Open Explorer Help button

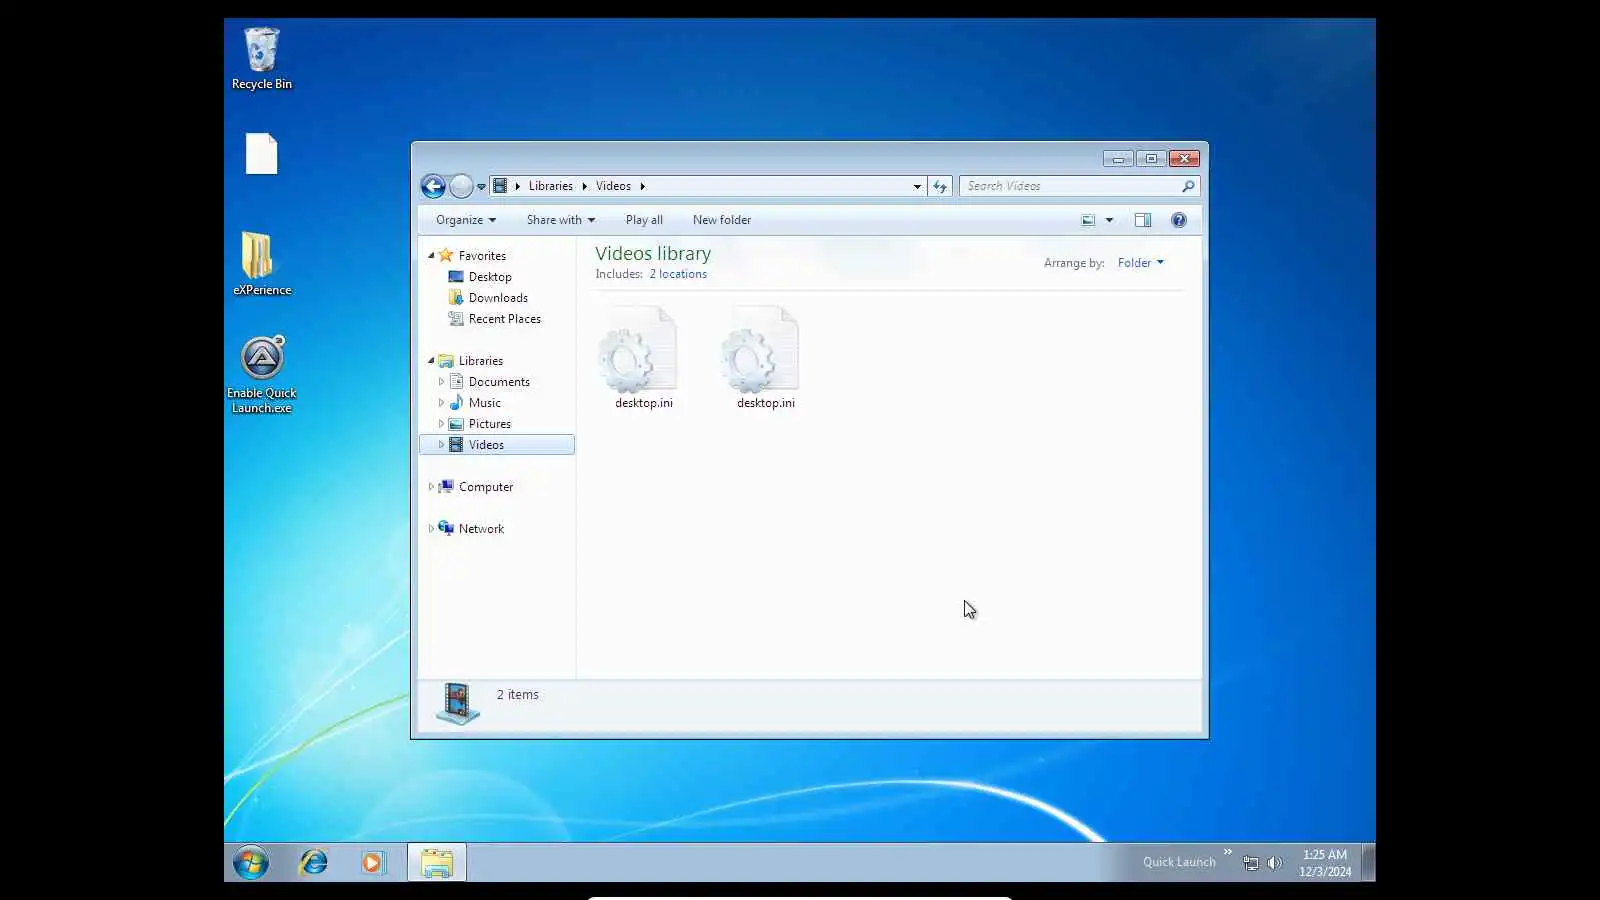[x=1179, y=220]
